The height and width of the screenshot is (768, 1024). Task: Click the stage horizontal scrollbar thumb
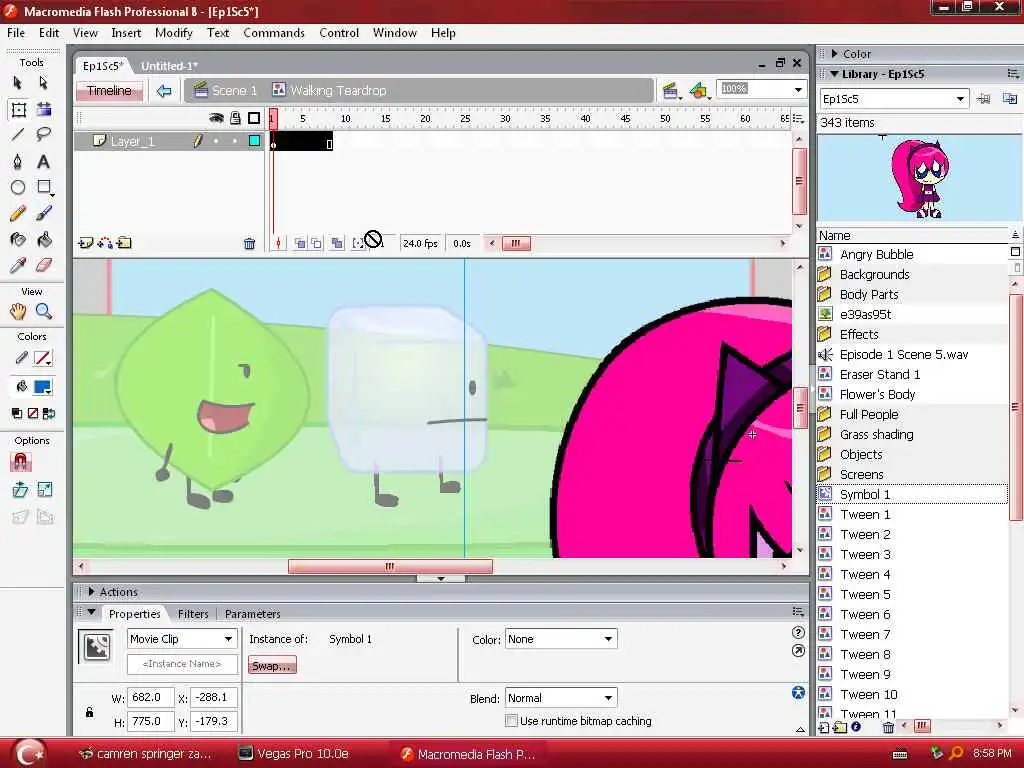click(x=390, y=567)
